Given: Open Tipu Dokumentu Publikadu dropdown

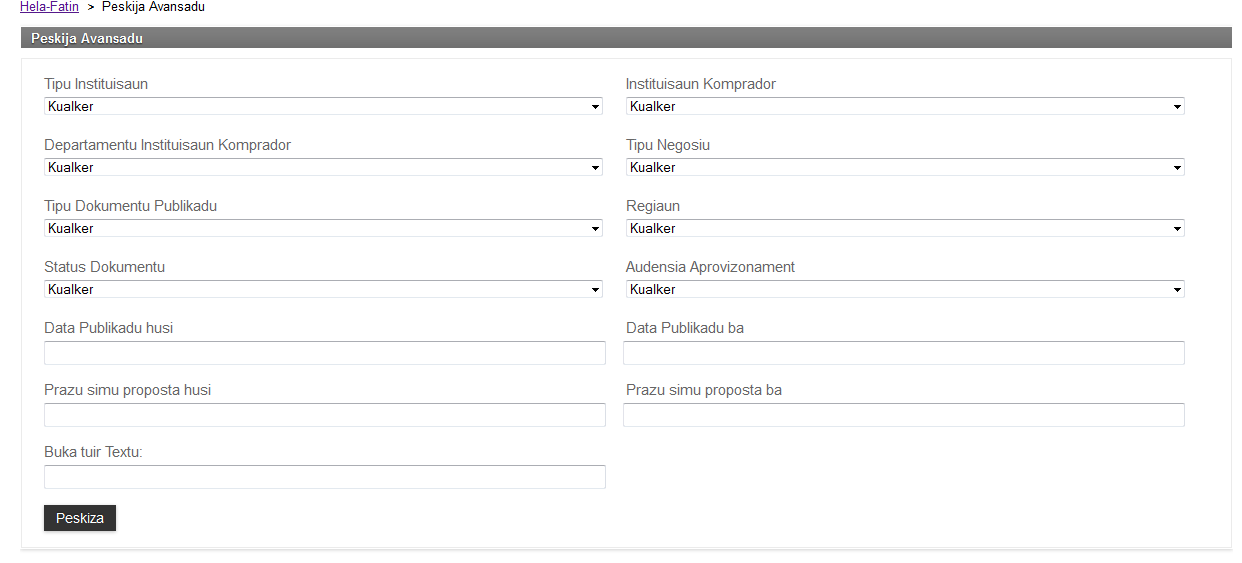Looking at the screenshot, I should coord(323,228).
